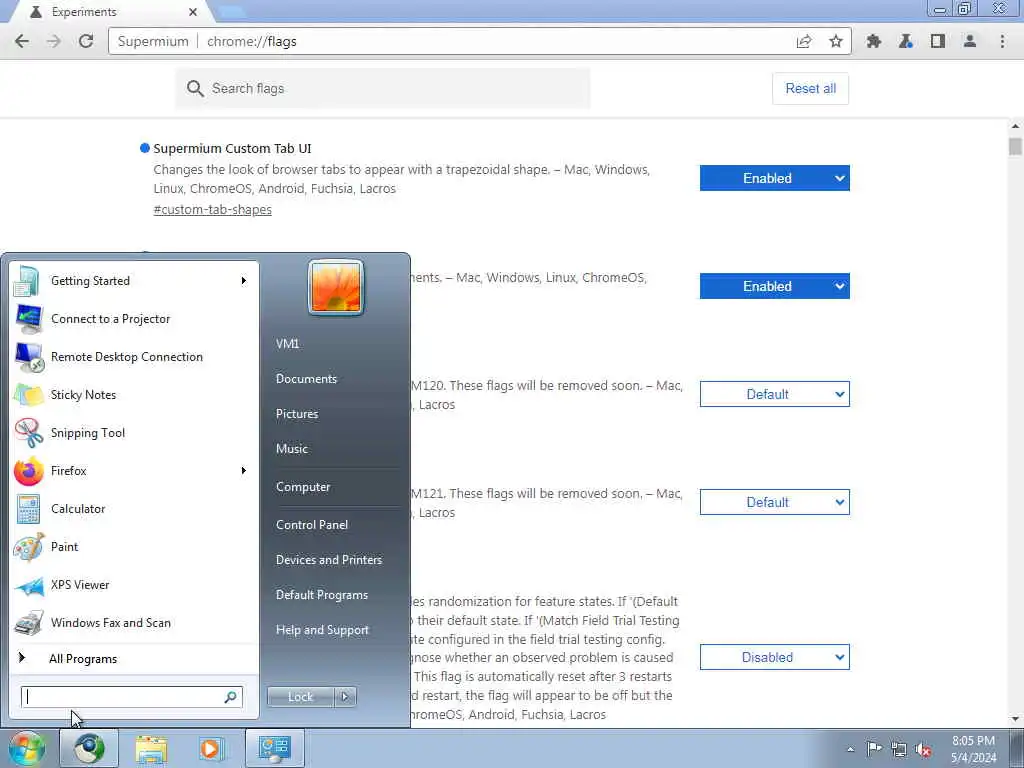1024x768 pixels.
Task: Open Paint from the Start menu
Action: point(134,547)
